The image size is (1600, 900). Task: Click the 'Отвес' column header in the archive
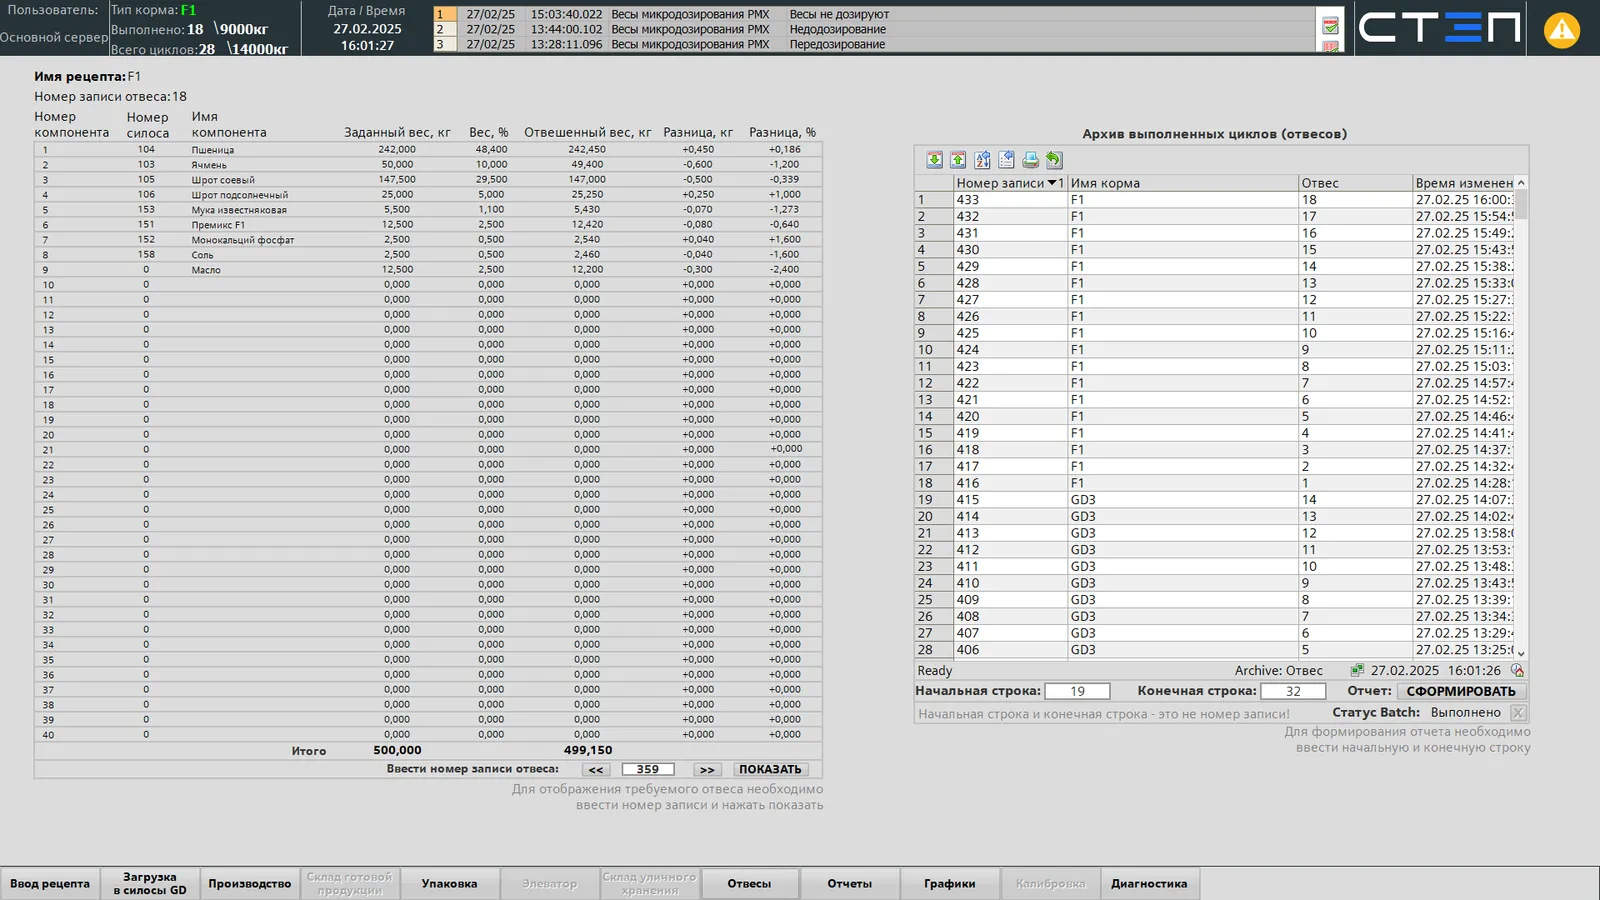pyautogui.click(x=1355, y=183)
